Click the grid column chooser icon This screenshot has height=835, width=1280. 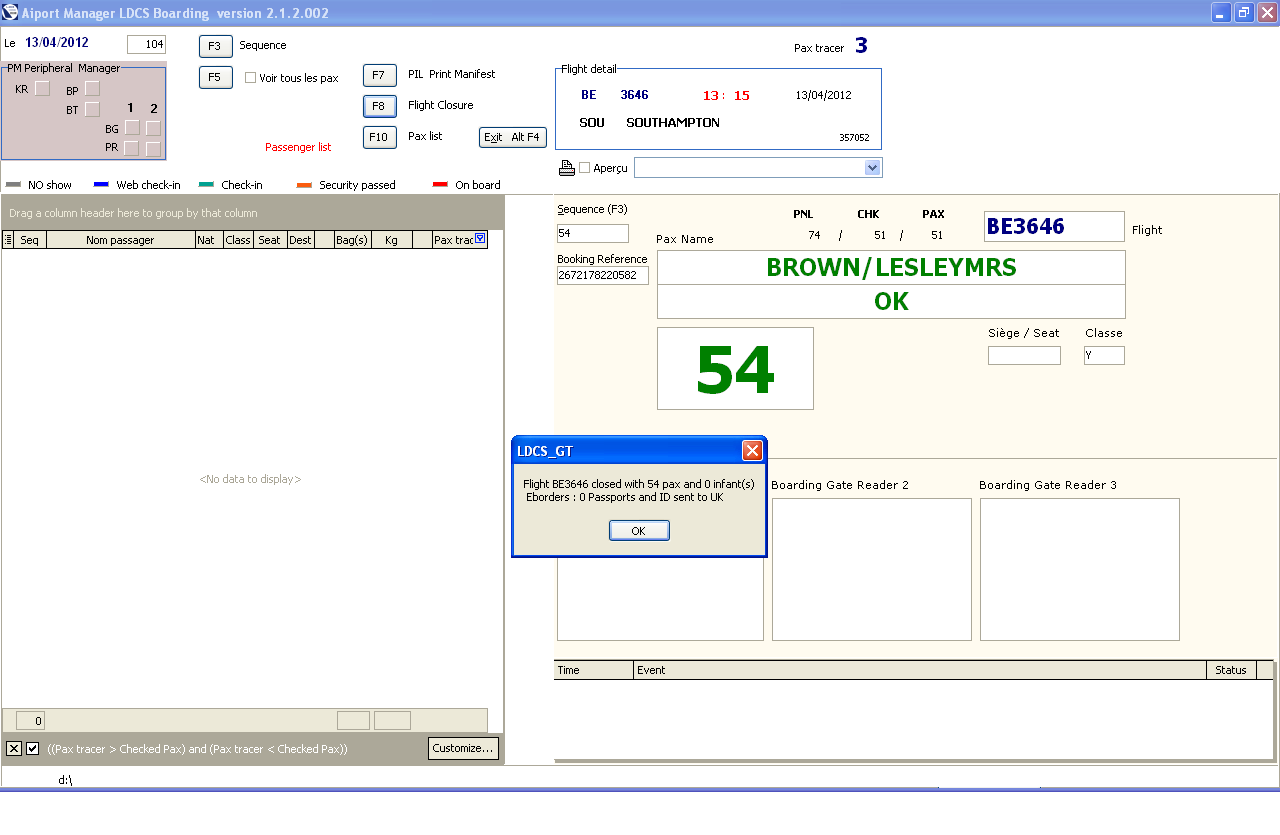point(9,240)
